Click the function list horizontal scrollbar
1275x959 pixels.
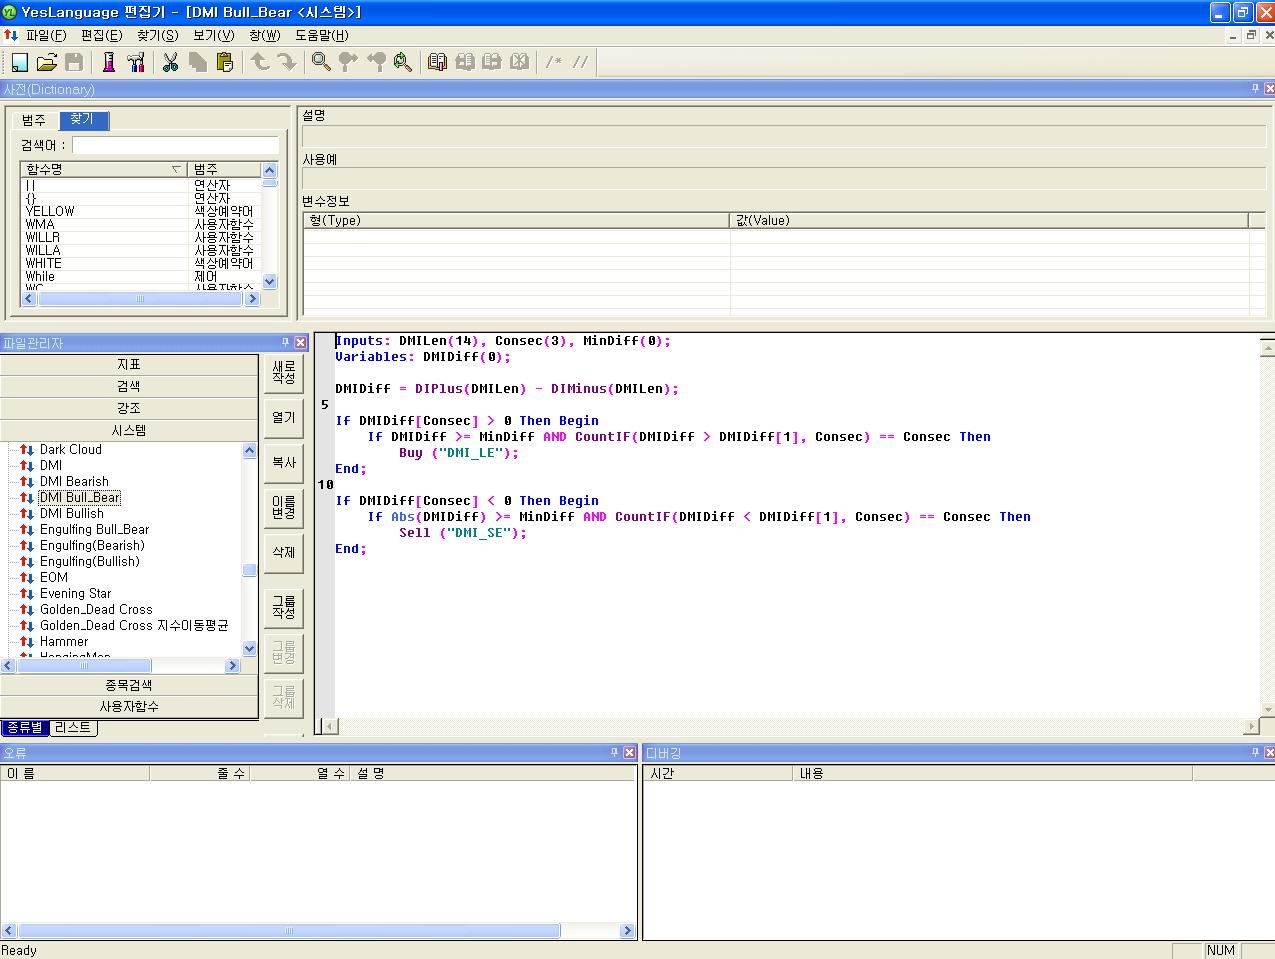pyautogui.click(x=140, y=299)
